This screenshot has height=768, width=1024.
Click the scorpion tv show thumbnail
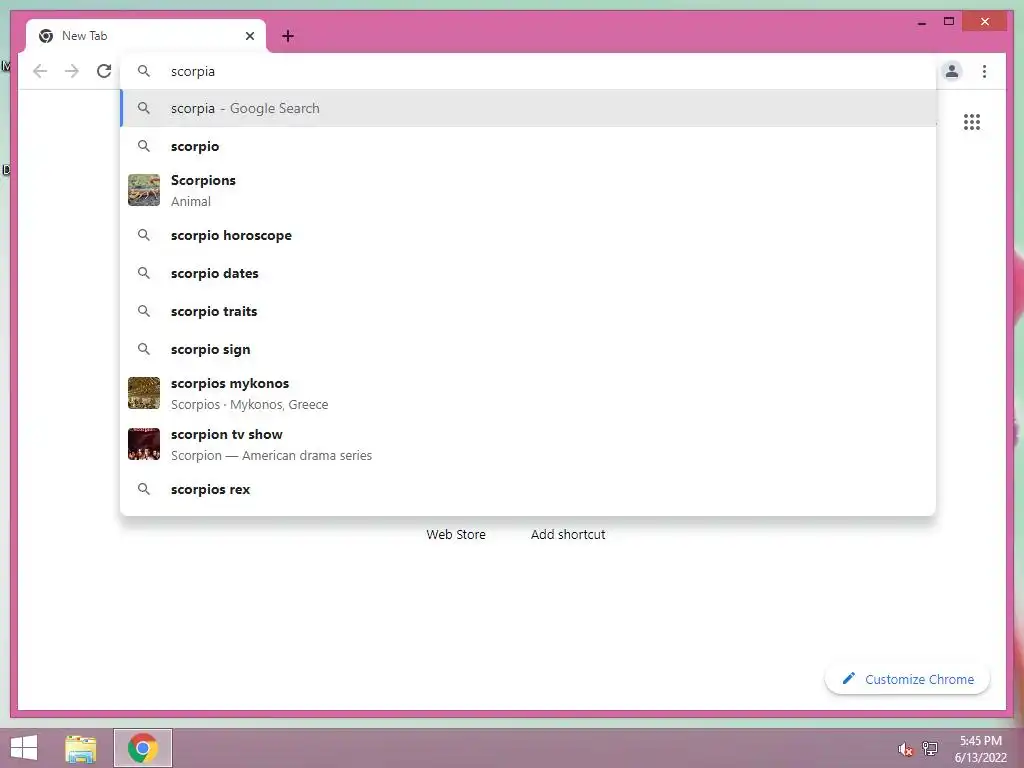click(144, 444)
